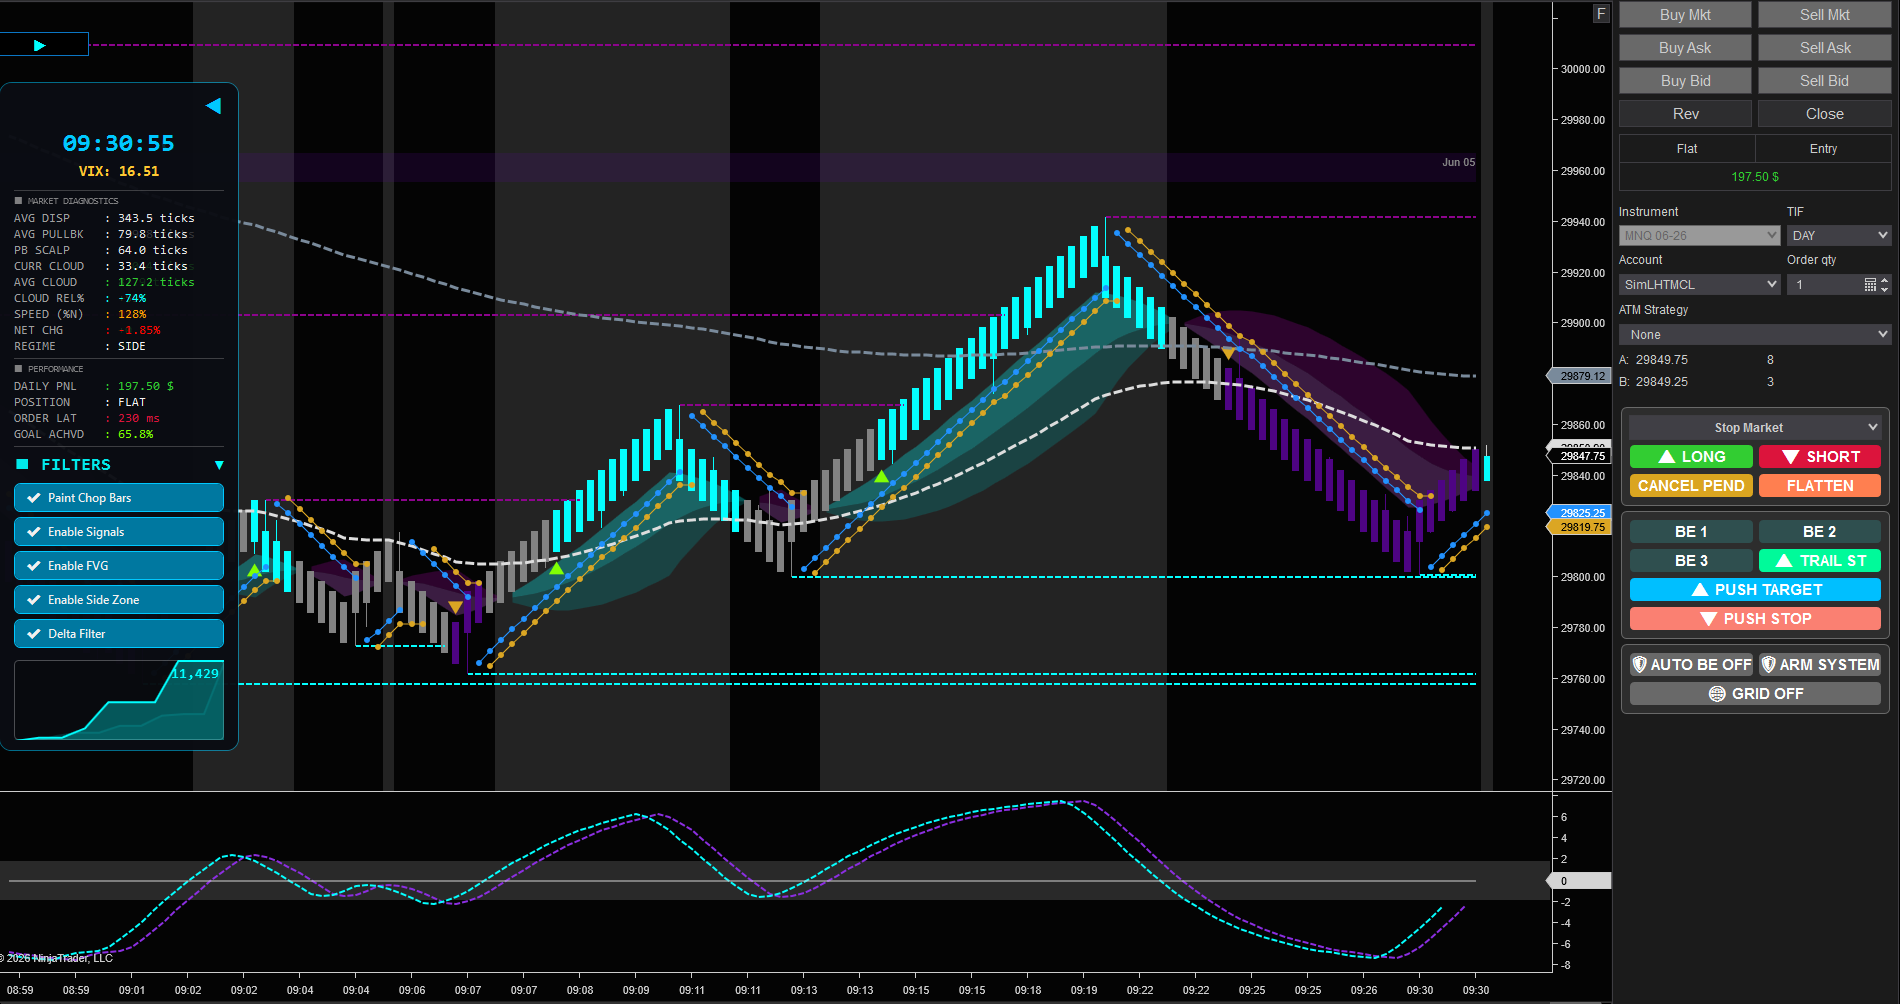This screenshot has width=1900, height=1004.
Task: Click the PUSH TARGET button
Action: (1755, 590)
